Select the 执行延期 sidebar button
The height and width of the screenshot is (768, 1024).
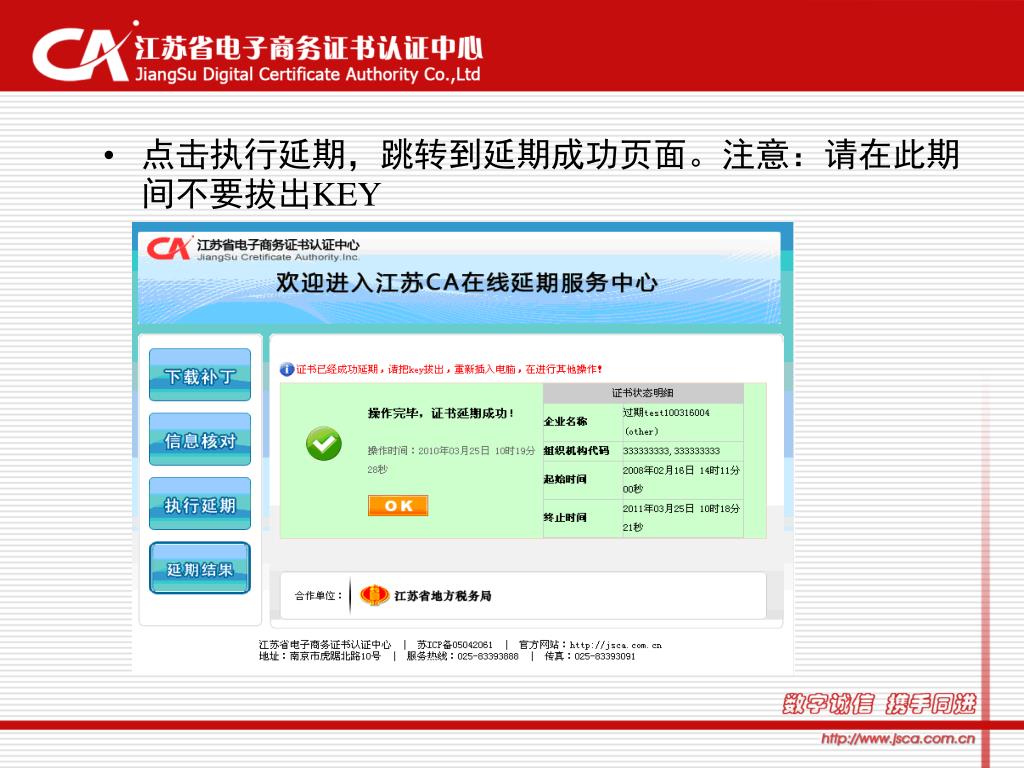200,504
